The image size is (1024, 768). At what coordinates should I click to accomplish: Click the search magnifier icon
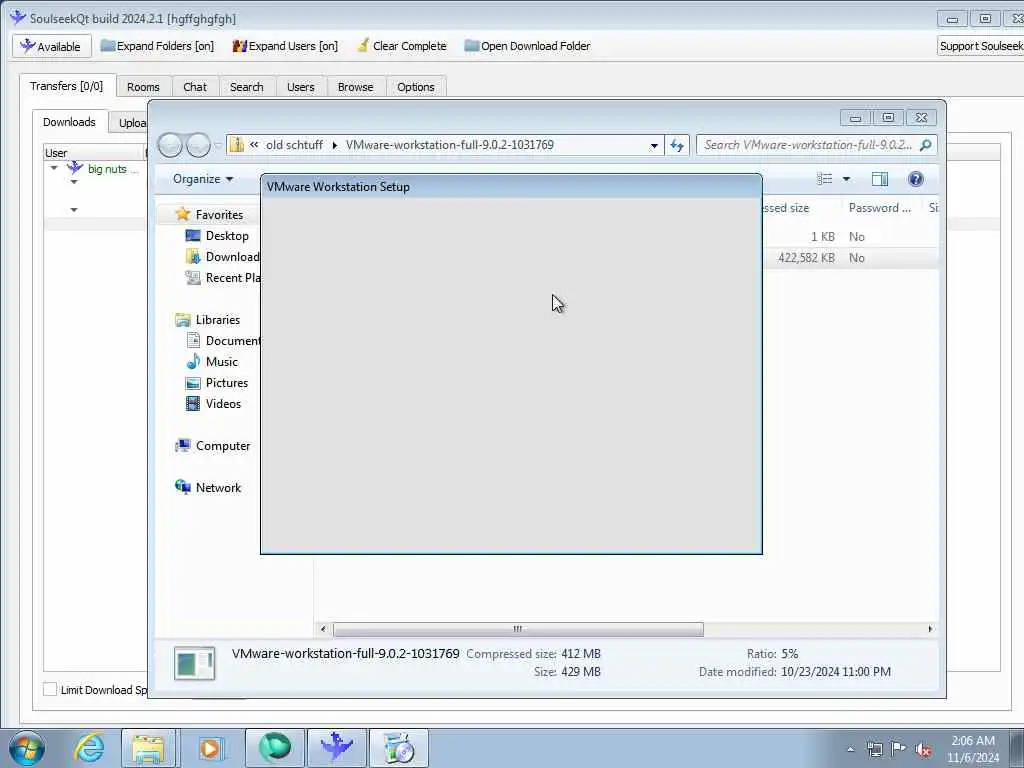pos(925,145)
